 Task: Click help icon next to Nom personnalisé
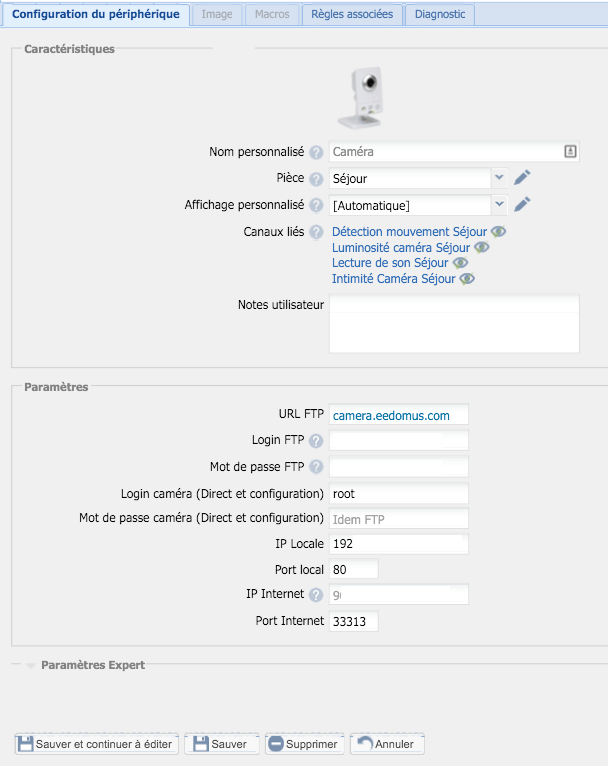pyautogui.click(x=316, y=152)
